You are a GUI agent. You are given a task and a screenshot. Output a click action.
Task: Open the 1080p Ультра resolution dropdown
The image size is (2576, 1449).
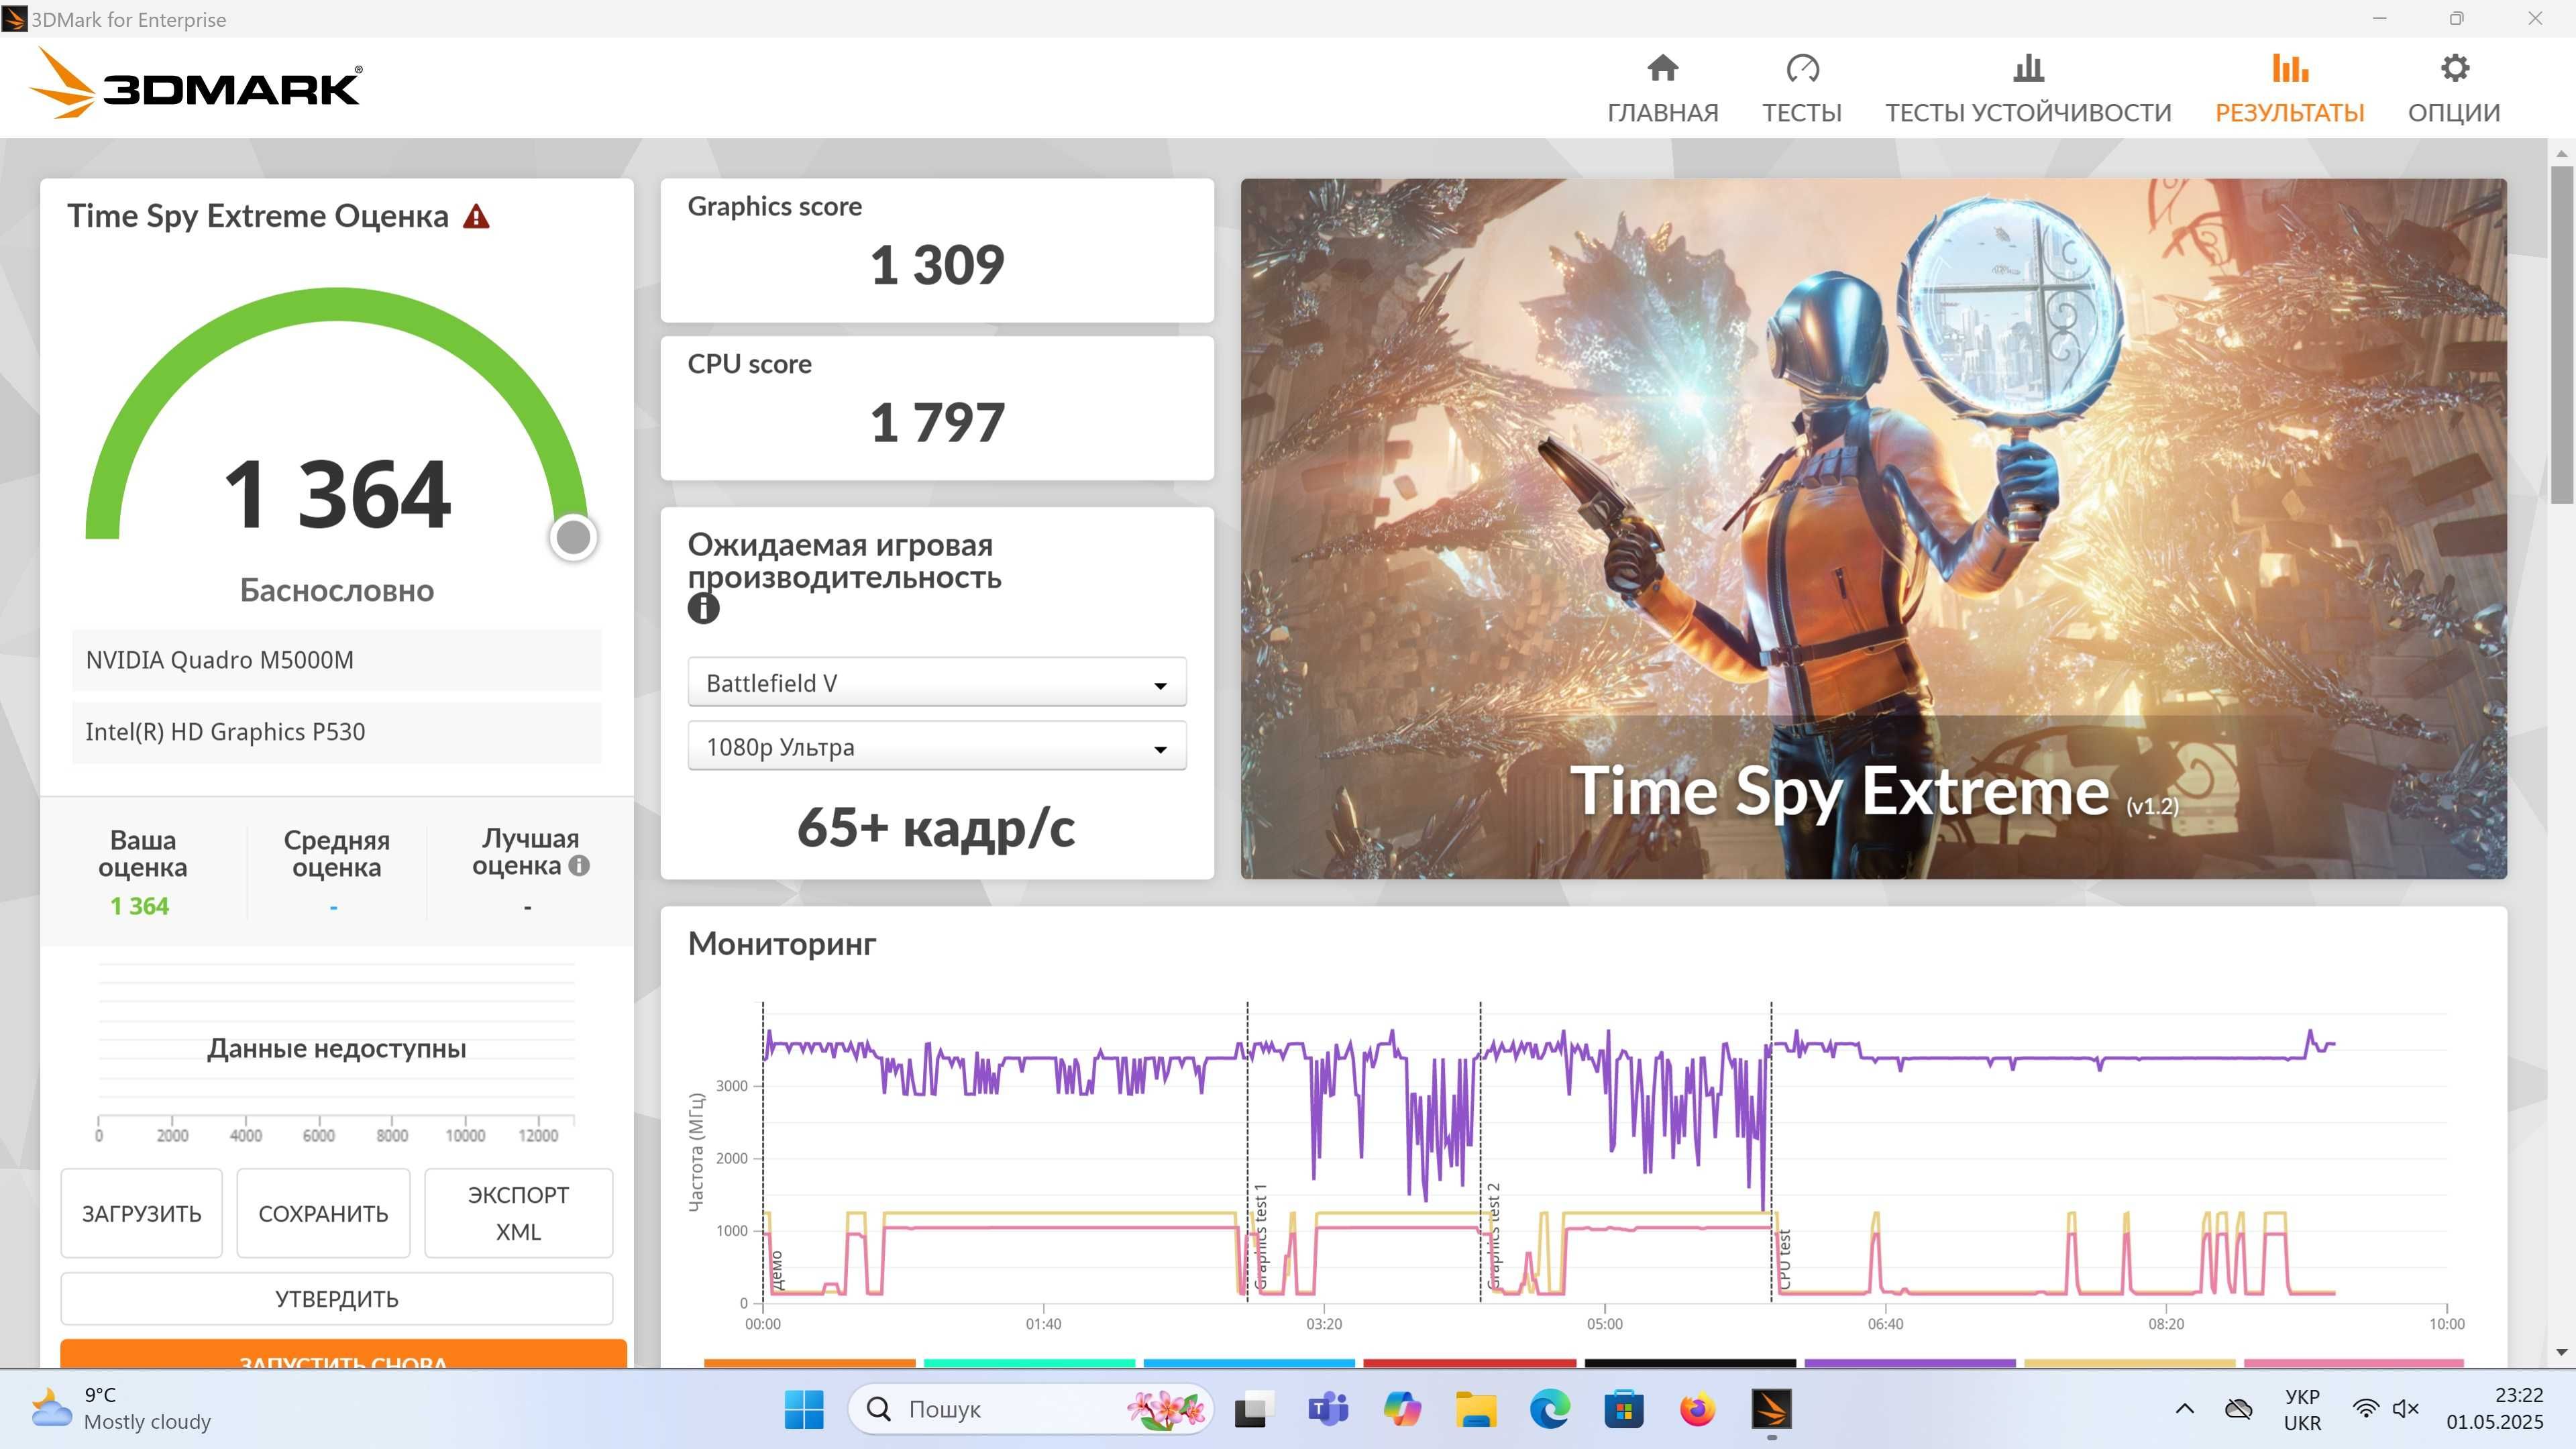tap(937, 746)
